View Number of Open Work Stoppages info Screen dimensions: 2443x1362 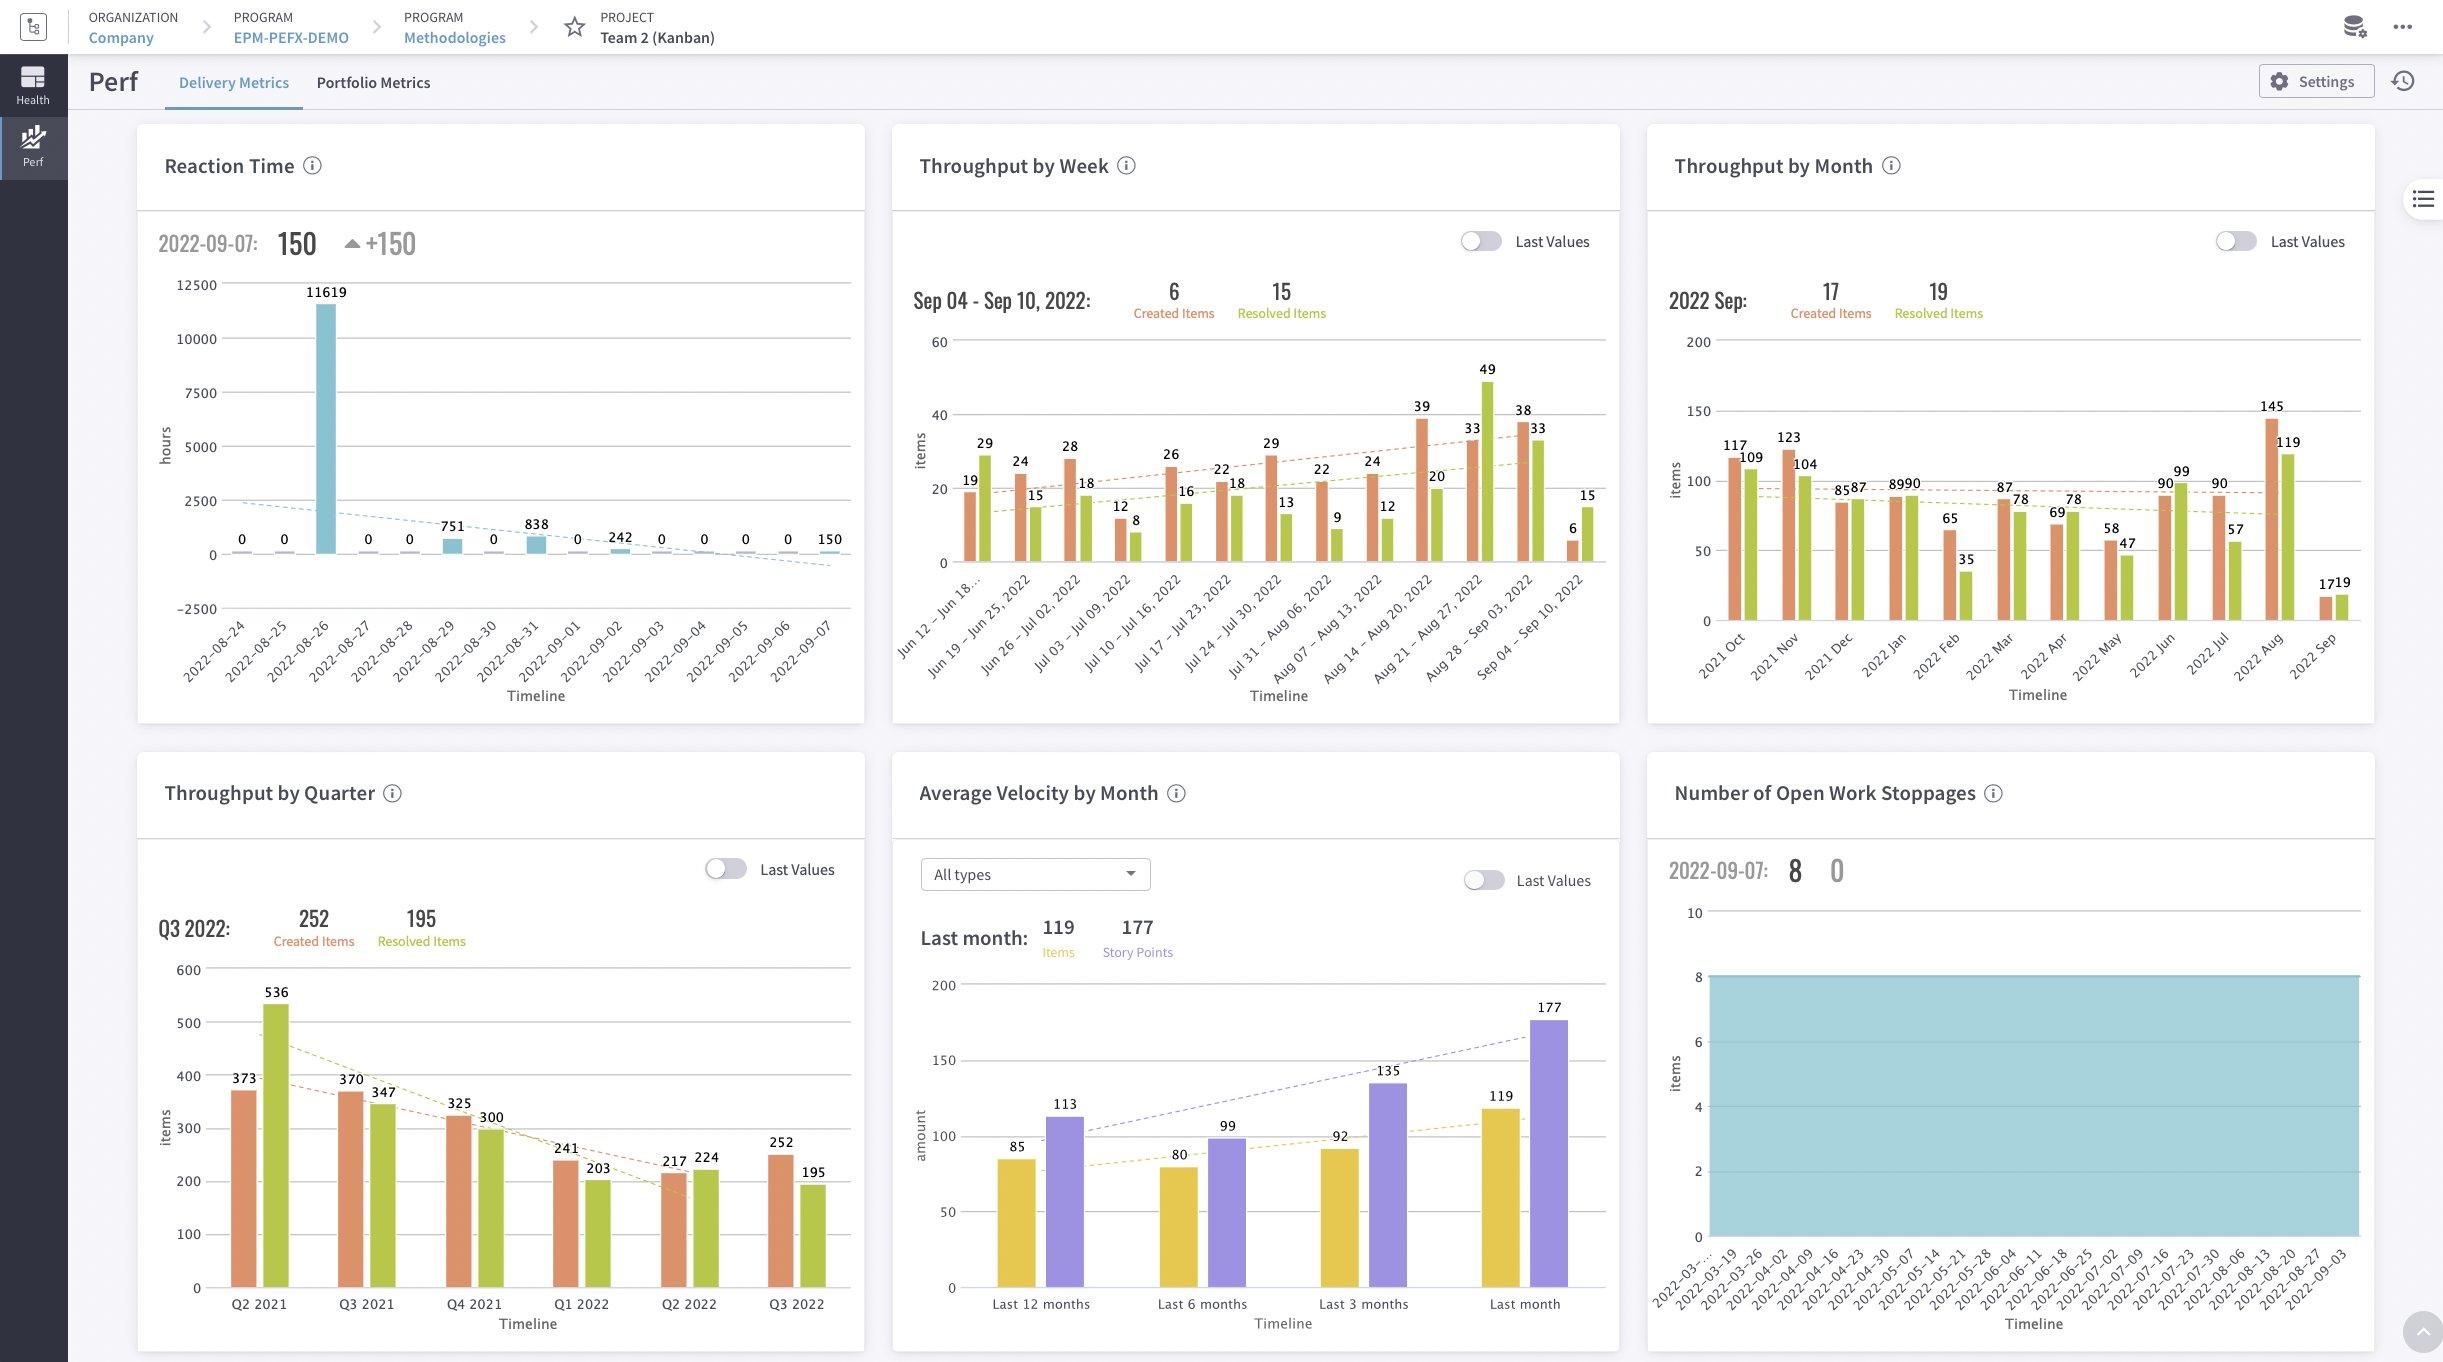pyautogui.click(x=1993, y=793)
